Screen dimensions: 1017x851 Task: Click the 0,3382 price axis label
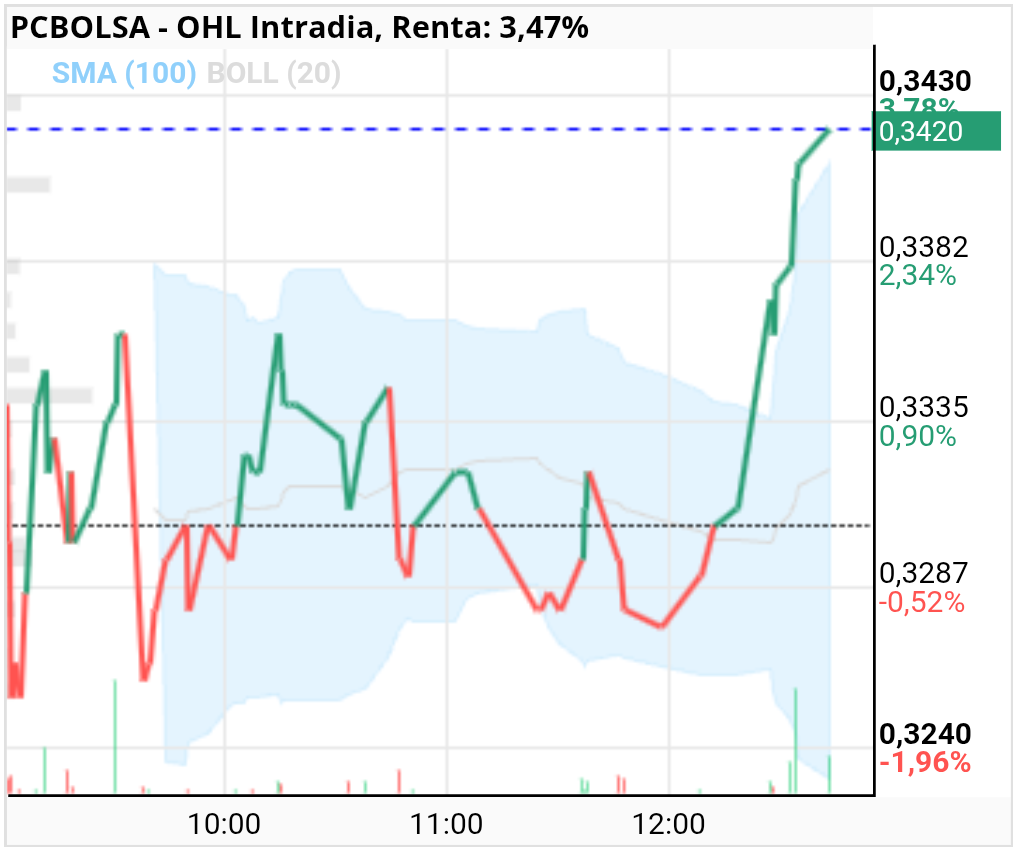coord(924,248)
